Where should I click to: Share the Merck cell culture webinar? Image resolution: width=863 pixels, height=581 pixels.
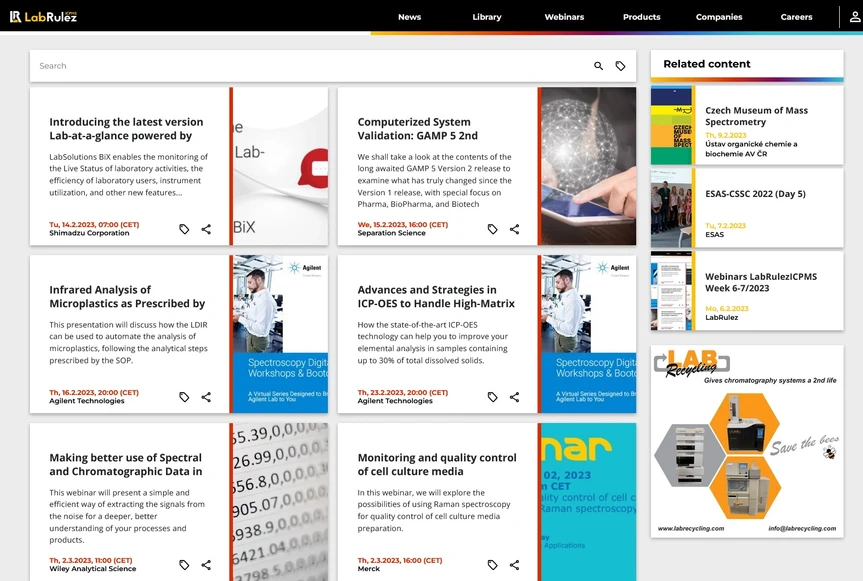click(514, 564)
